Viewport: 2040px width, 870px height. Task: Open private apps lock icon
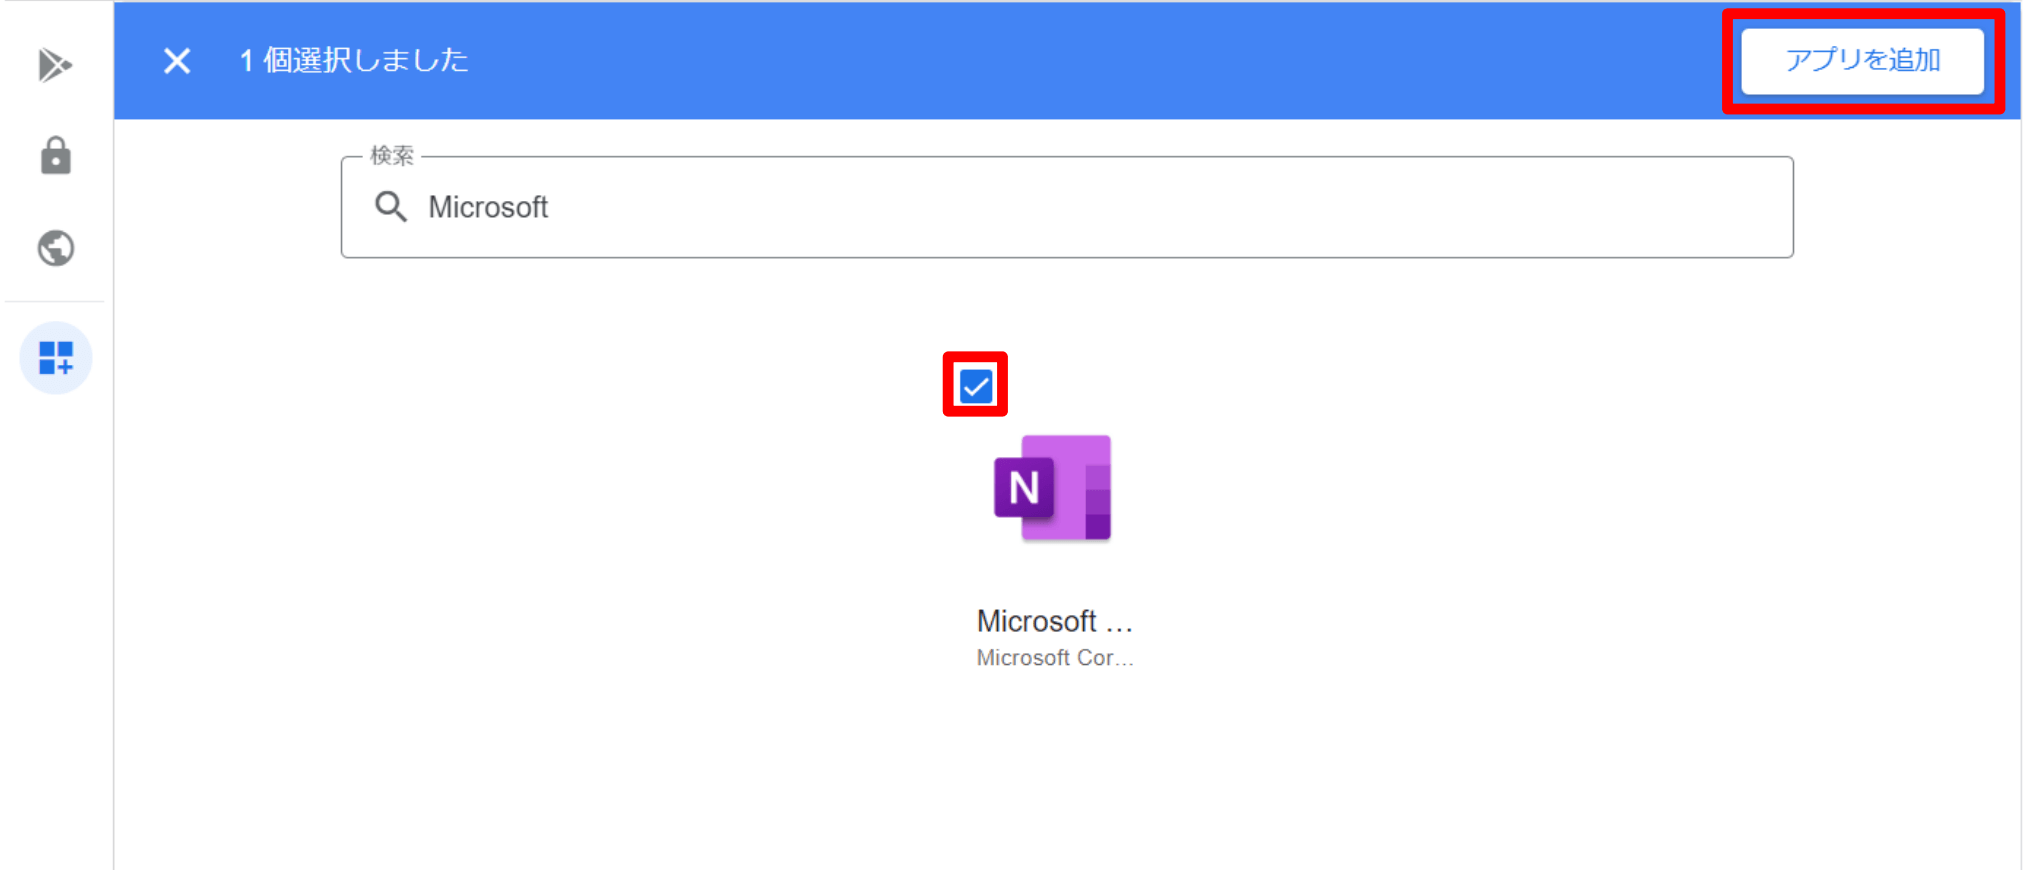[56, 156]
